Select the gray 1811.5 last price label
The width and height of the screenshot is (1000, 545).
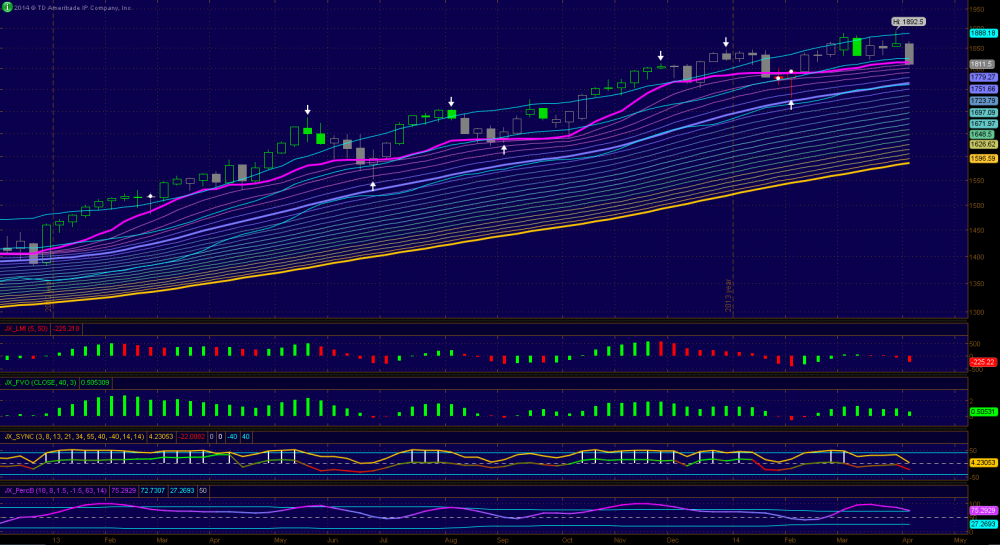pyautogui.click(x=982, y=64)
